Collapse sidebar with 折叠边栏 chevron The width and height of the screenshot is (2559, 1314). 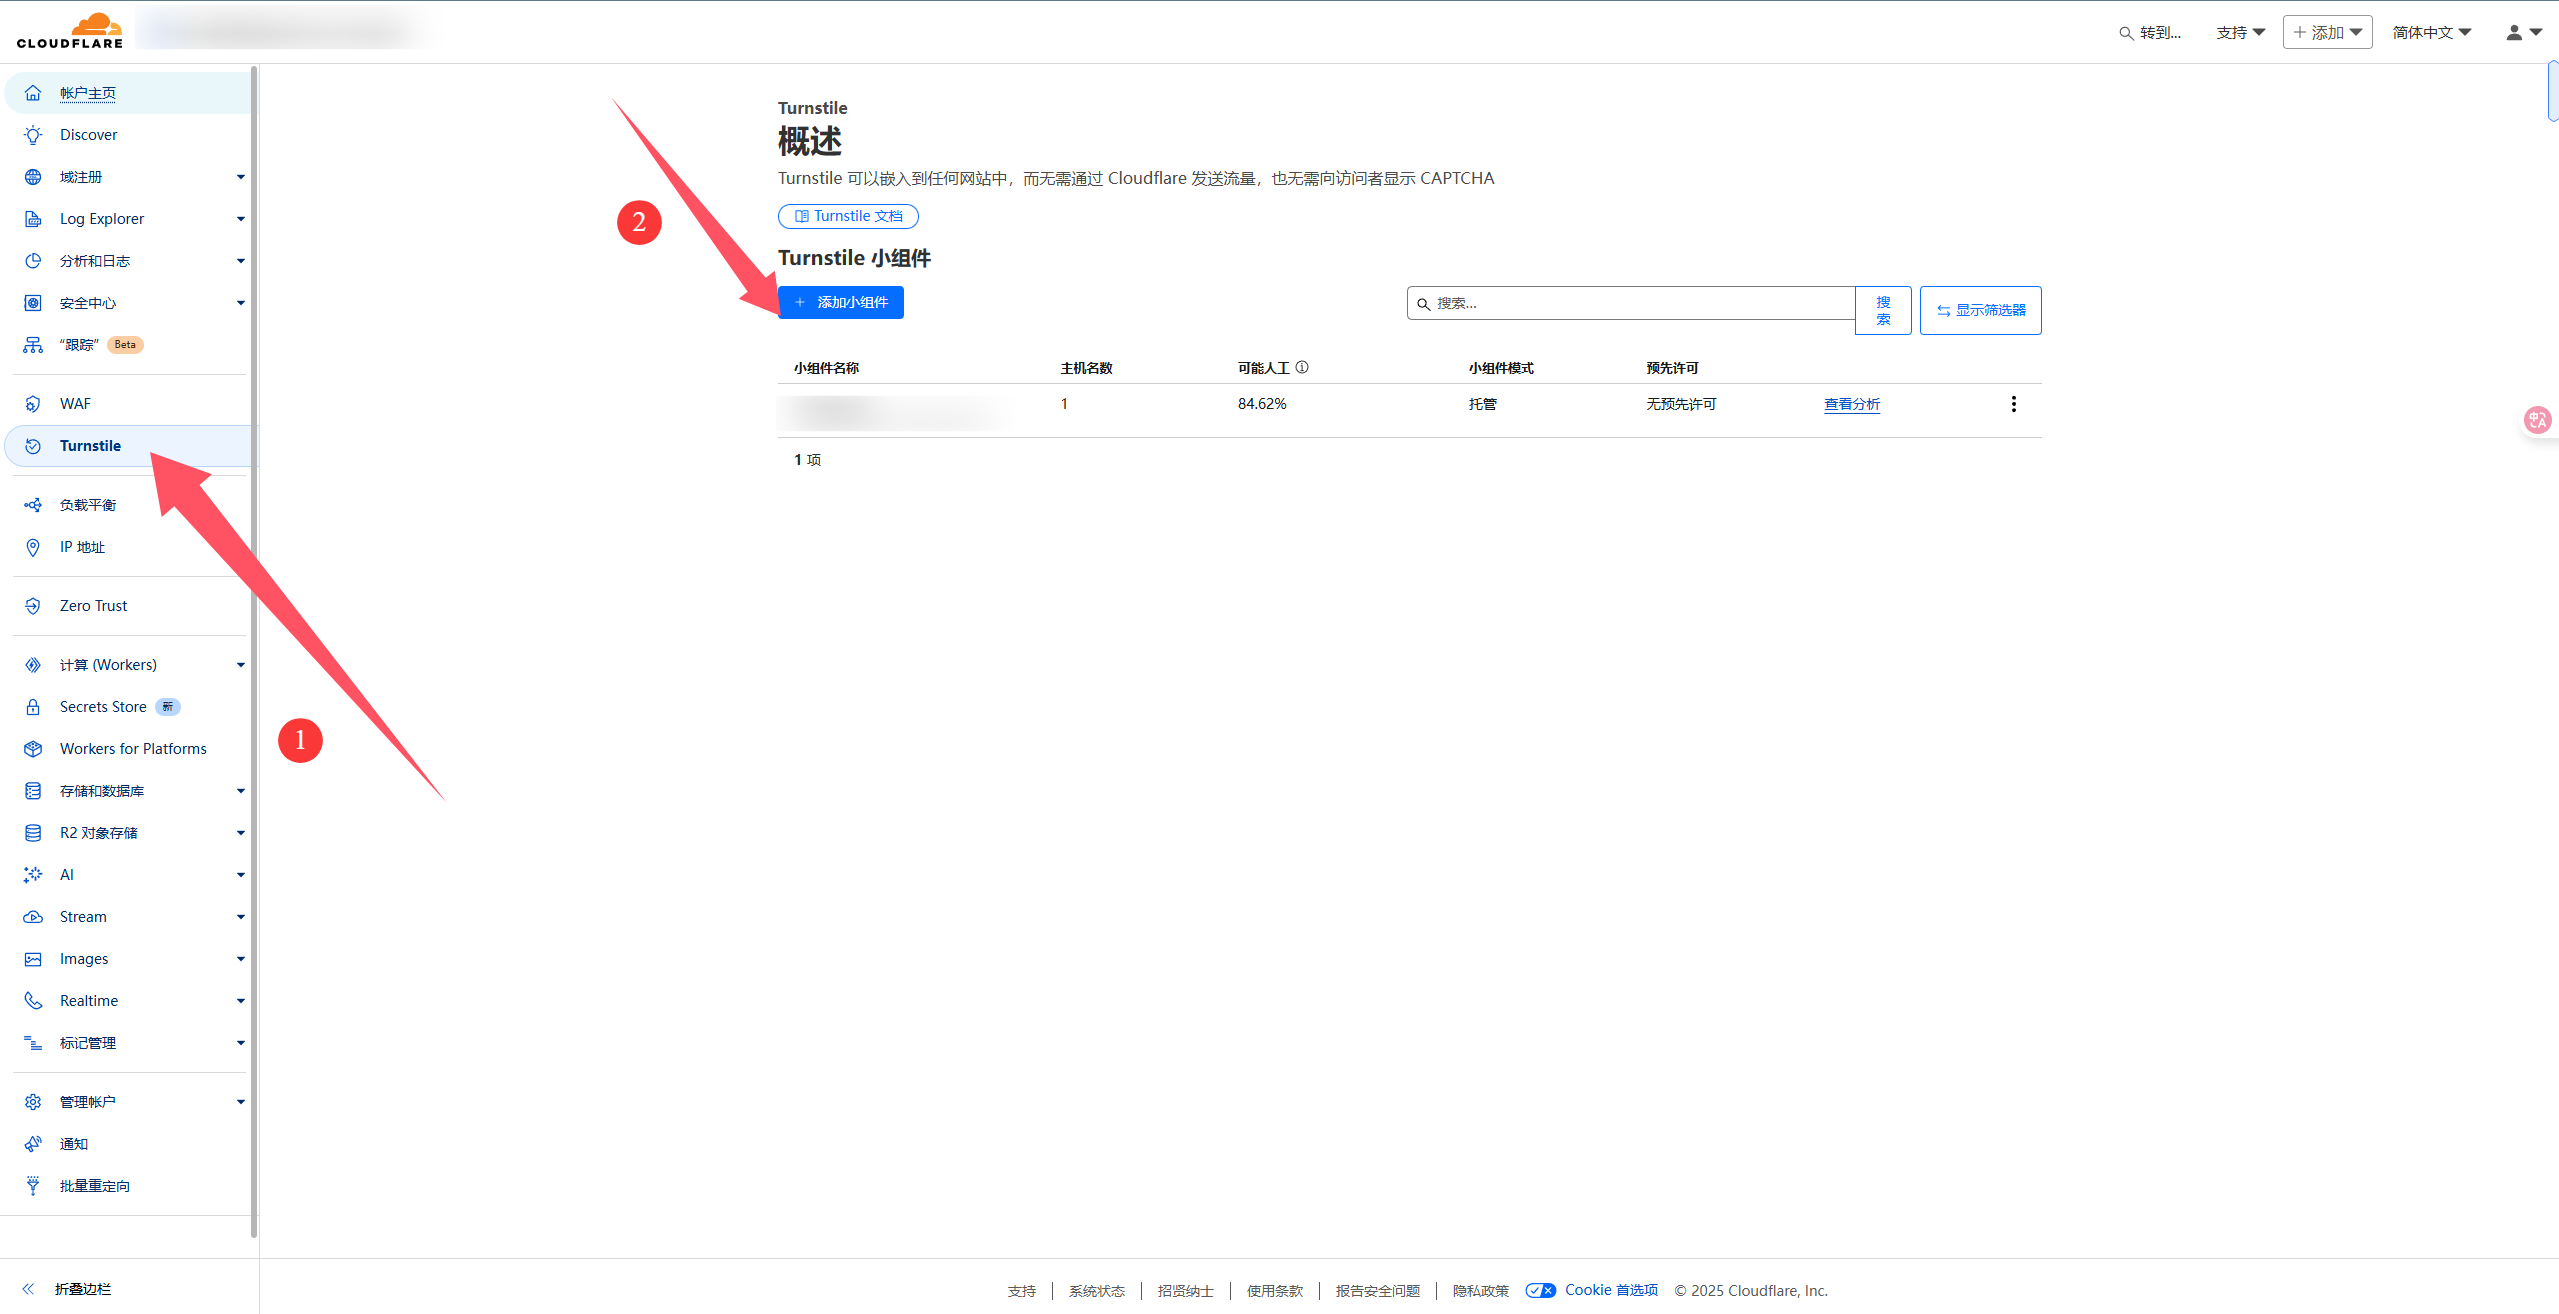coord(29,1289)
